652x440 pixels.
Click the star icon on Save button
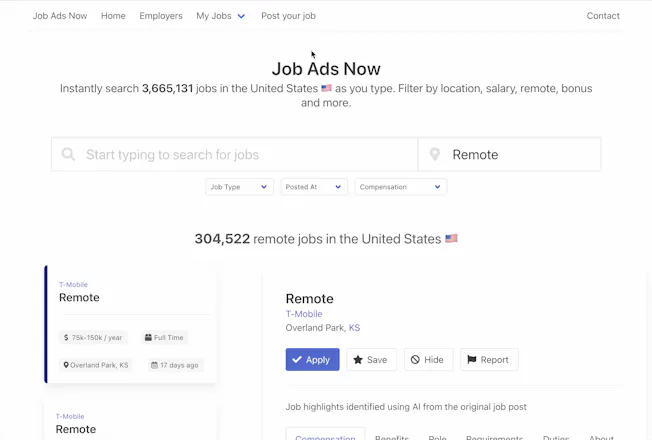coord(358,360)
